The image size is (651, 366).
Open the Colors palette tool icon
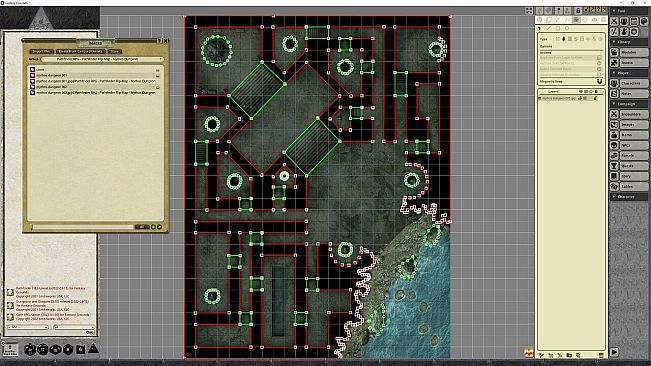644,21
